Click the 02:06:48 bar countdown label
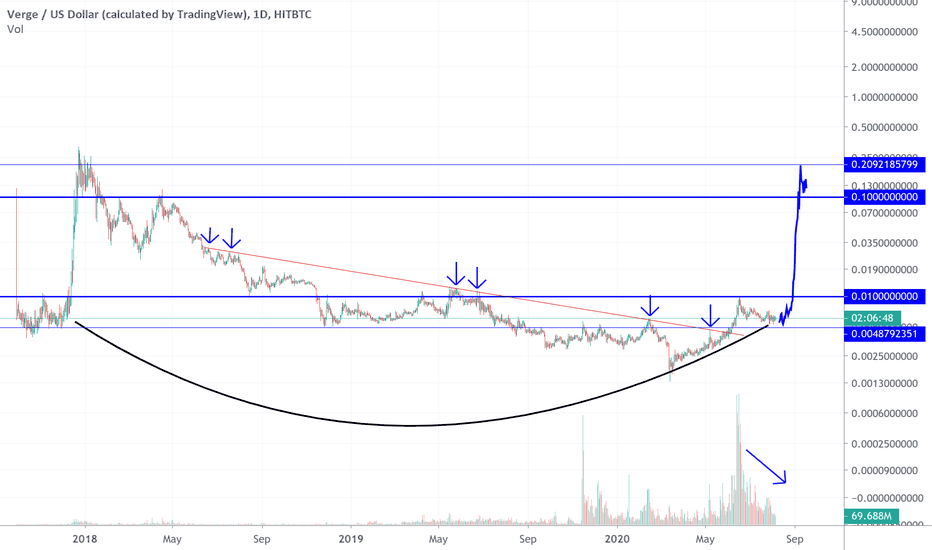Viewport: 932px width, 550px height. (x=873, y=318)
